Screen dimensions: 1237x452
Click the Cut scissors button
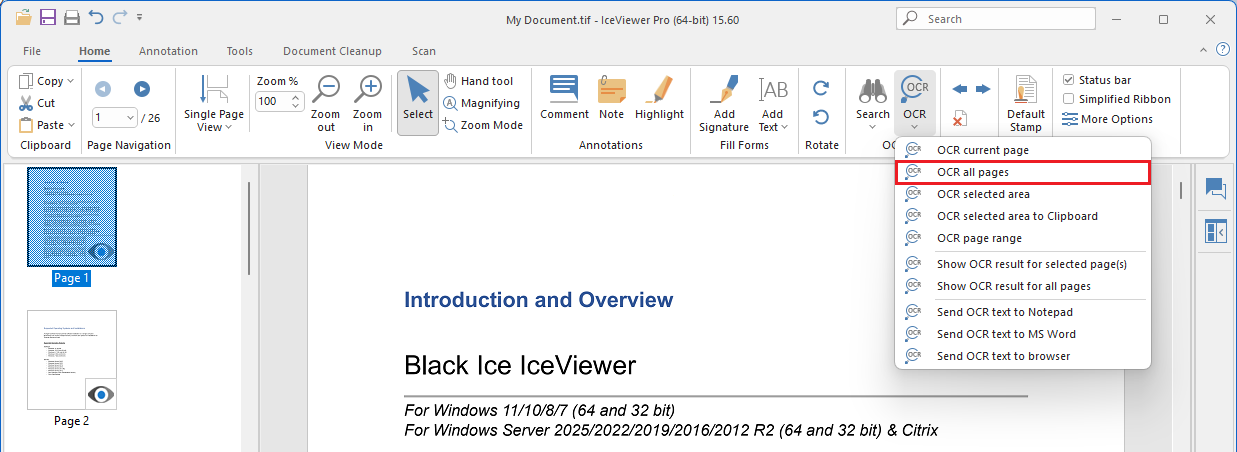[x=37, y=103]
